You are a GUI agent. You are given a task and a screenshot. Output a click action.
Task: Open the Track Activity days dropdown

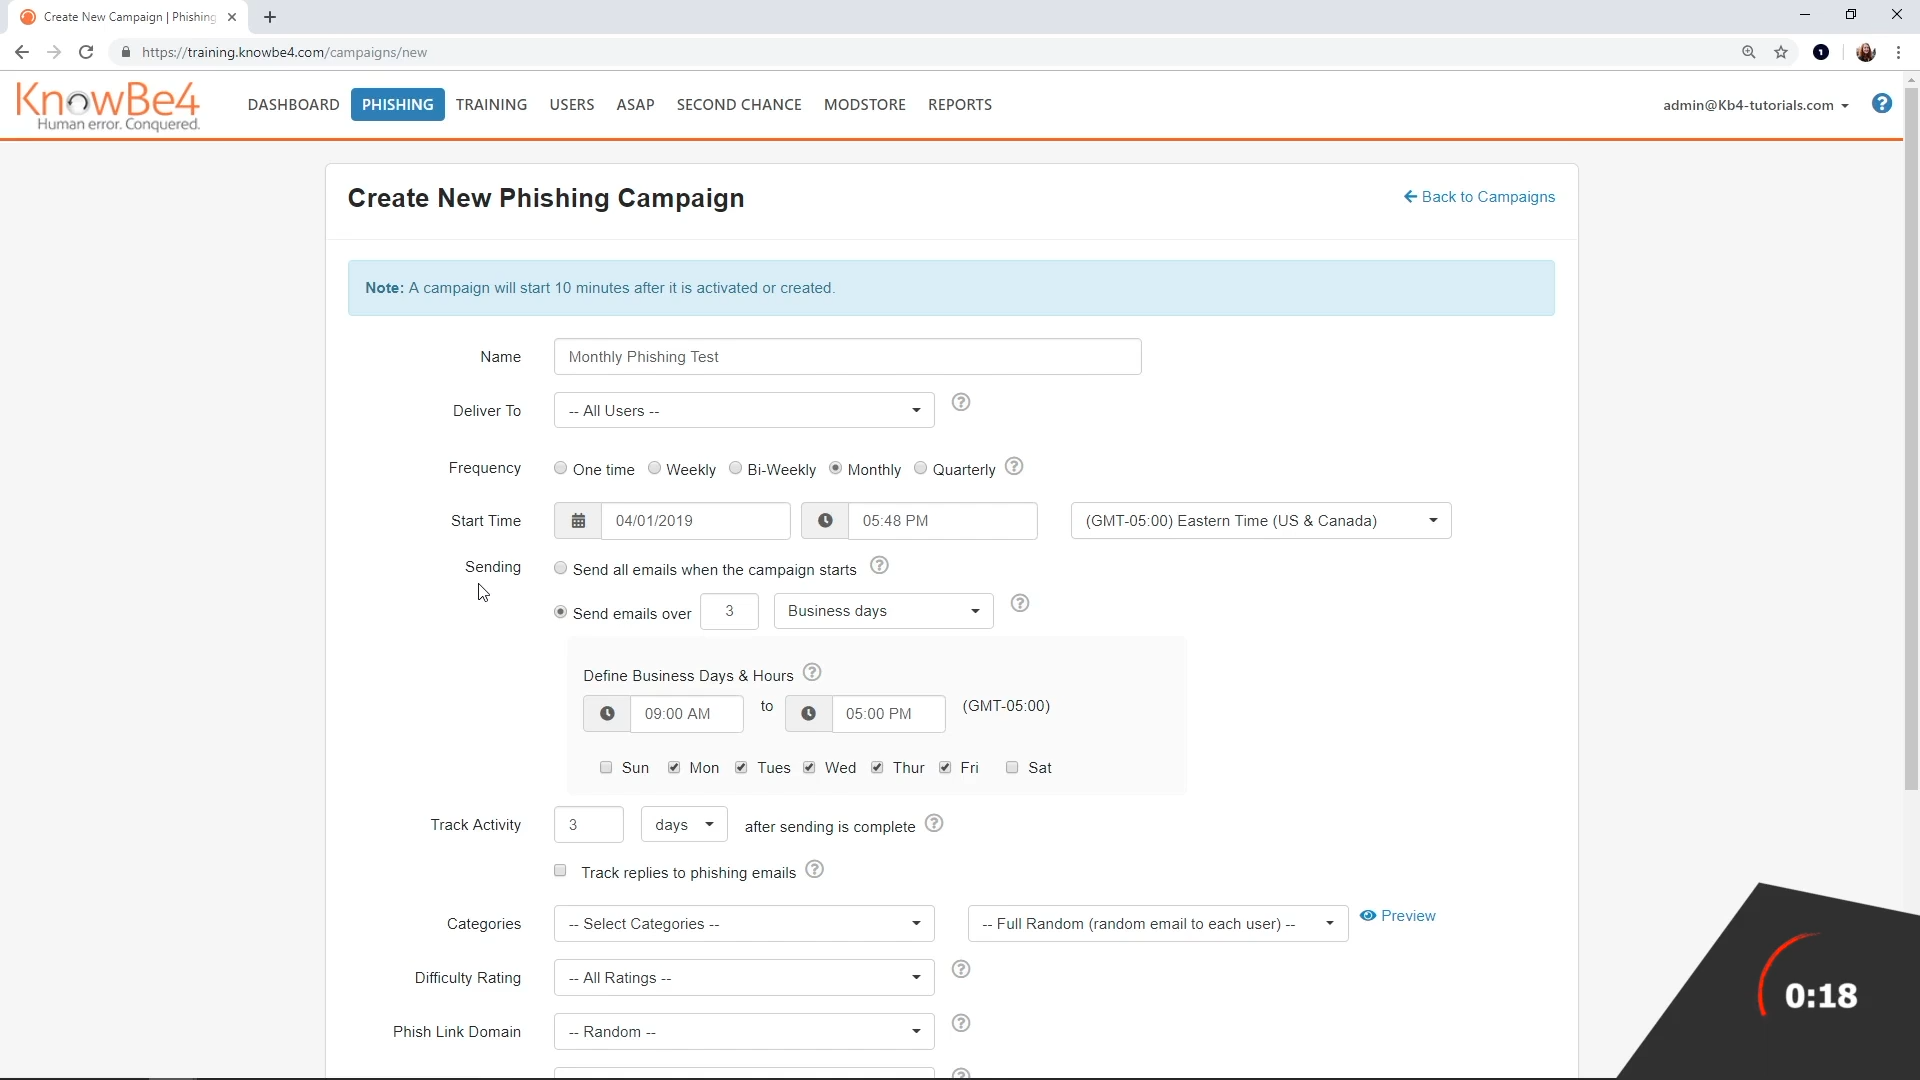click(684, 825)
